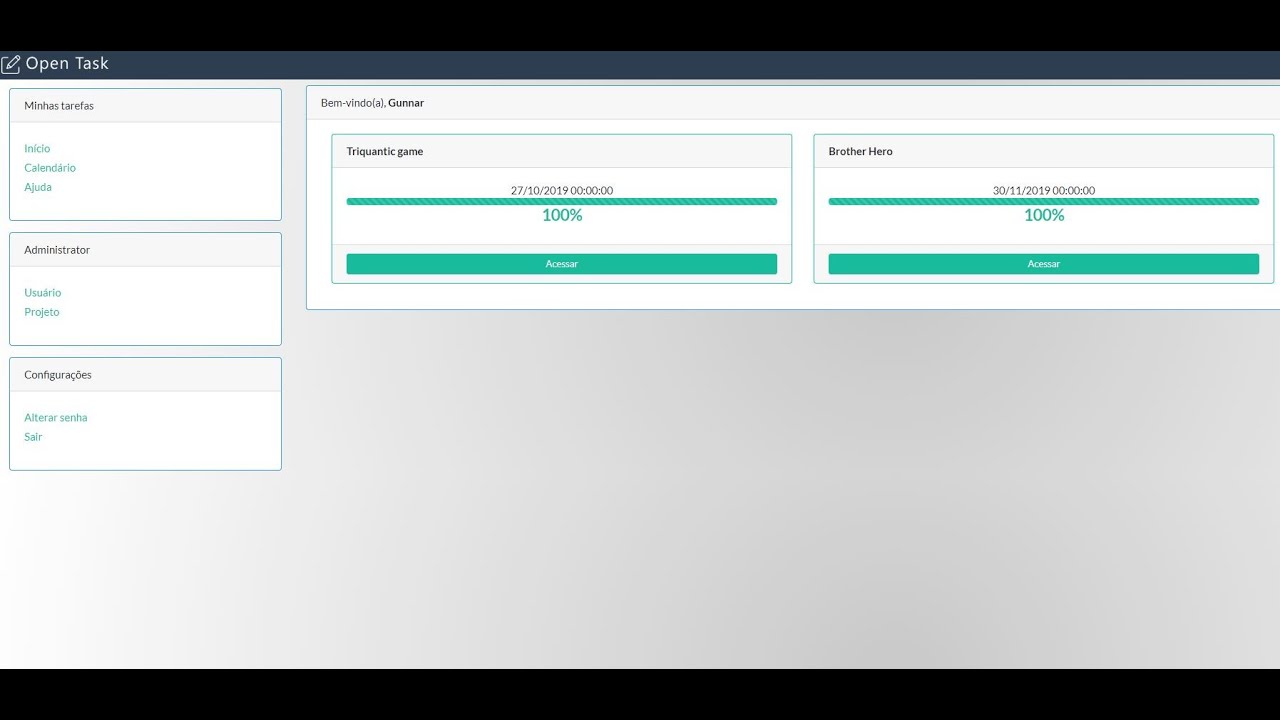This screenshot has width=1280, height=720.
Task: Click the Bem-vindo(a), Gunnar welcome text
Action: click(372, 103)
